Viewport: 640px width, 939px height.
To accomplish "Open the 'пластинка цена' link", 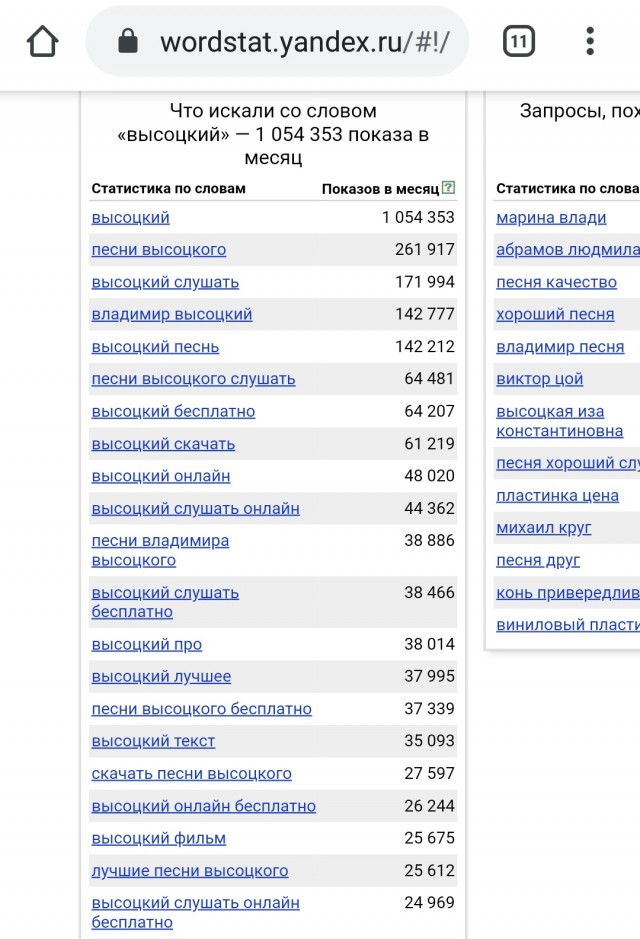I will (x=557, y=496).
